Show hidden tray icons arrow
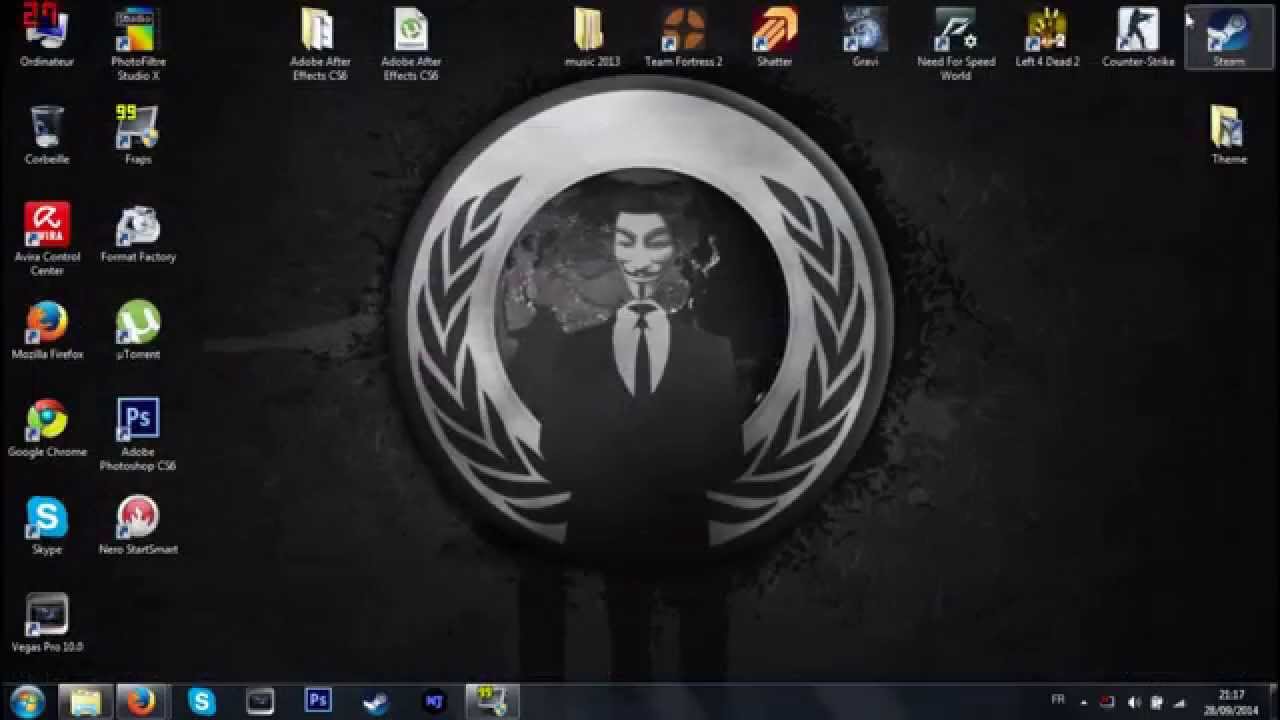1280x720 pixels. coord(1083,702)
